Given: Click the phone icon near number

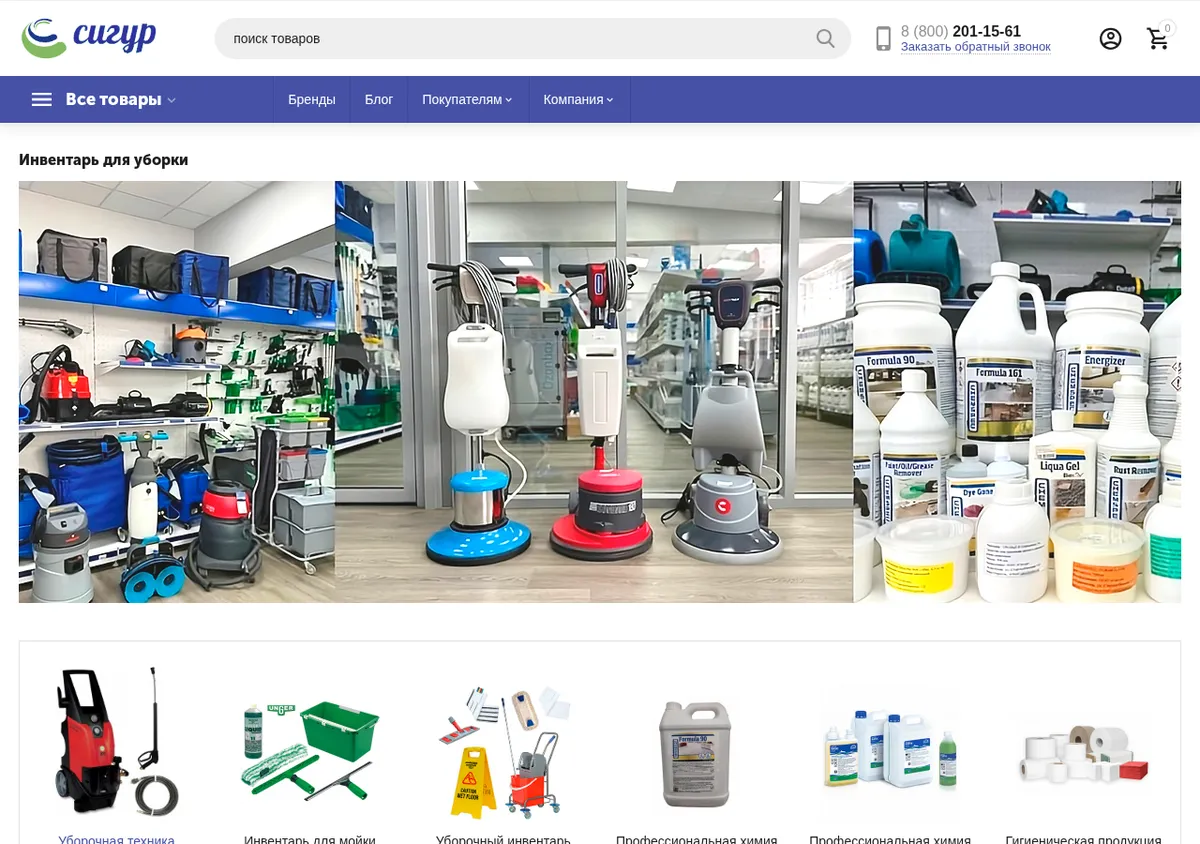Looking at the screenshot, I should pyautogui.click(x=883, y=39).
